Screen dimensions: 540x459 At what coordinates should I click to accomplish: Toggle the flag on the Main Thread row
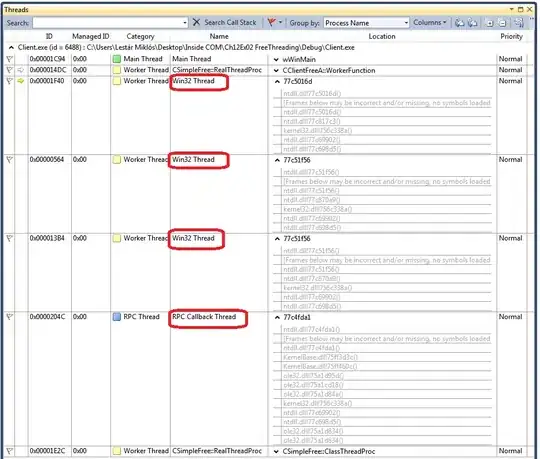point(9,59)
